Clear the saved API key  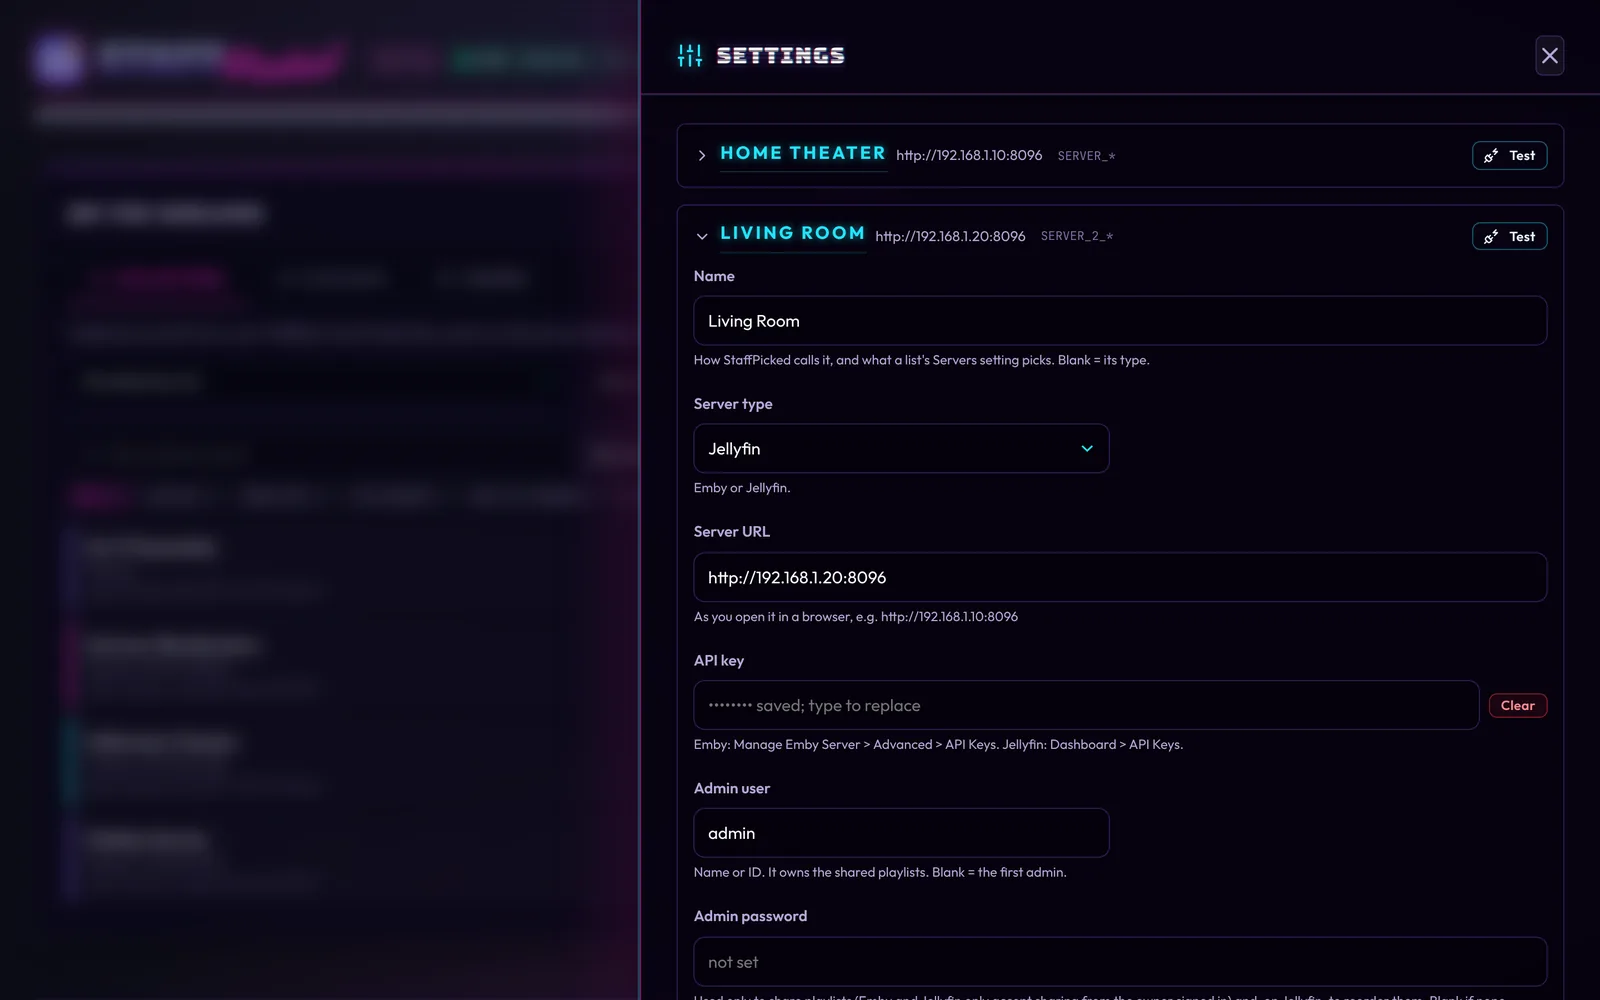(x=1517, y=705)
